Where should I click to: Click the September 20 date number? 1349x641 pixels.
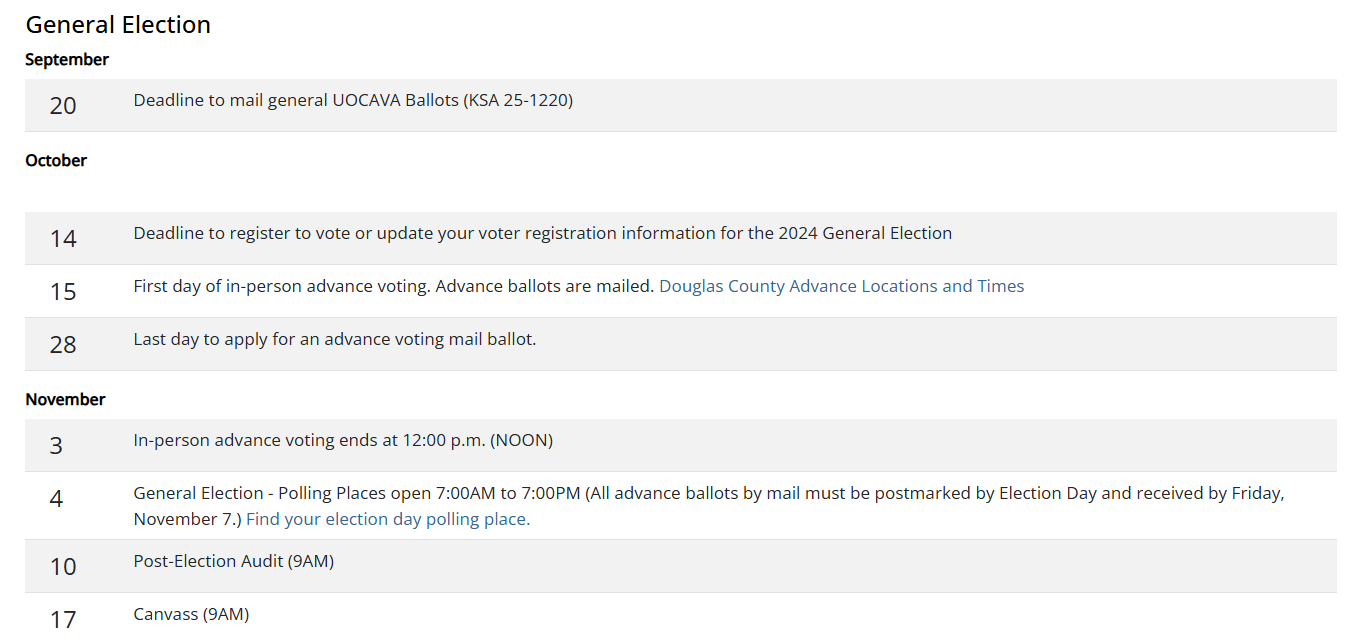click(x=63, y=106)
